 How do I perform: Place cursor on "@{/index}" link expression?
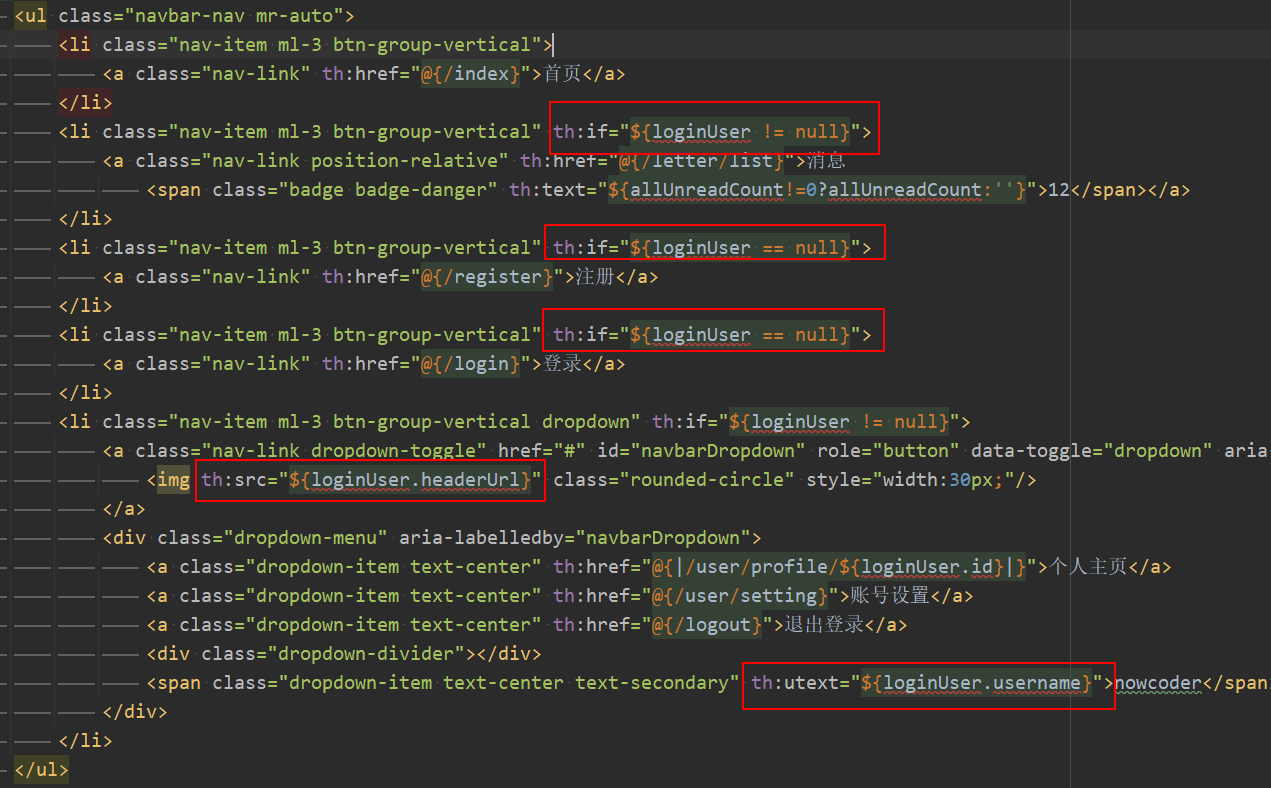(x=470, y=73)
